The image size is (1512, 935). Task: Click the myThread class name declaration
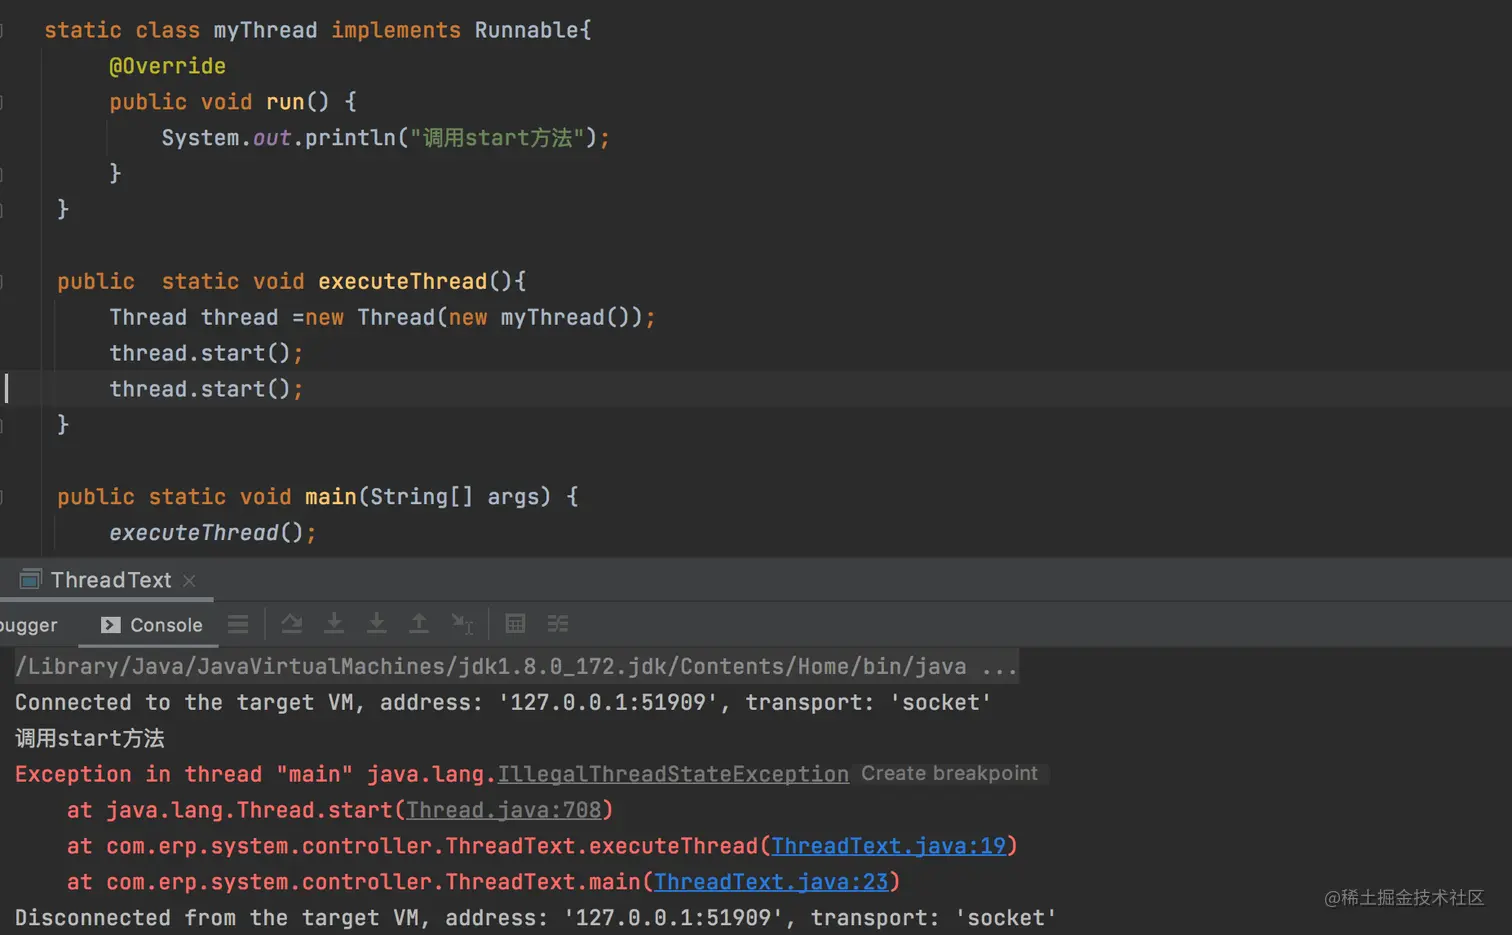265,30
